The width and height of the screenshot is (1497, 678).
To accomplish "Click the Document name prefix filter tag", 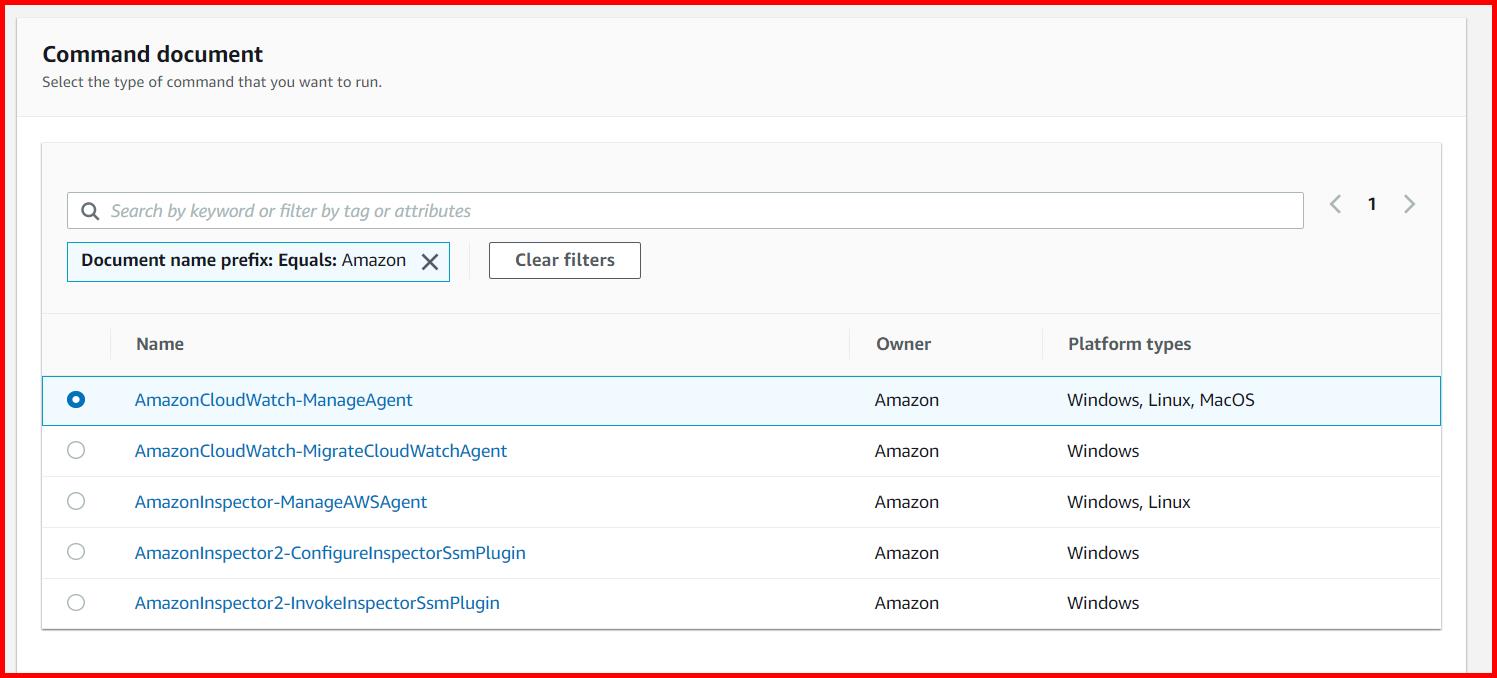I will [x=240, y=260].
